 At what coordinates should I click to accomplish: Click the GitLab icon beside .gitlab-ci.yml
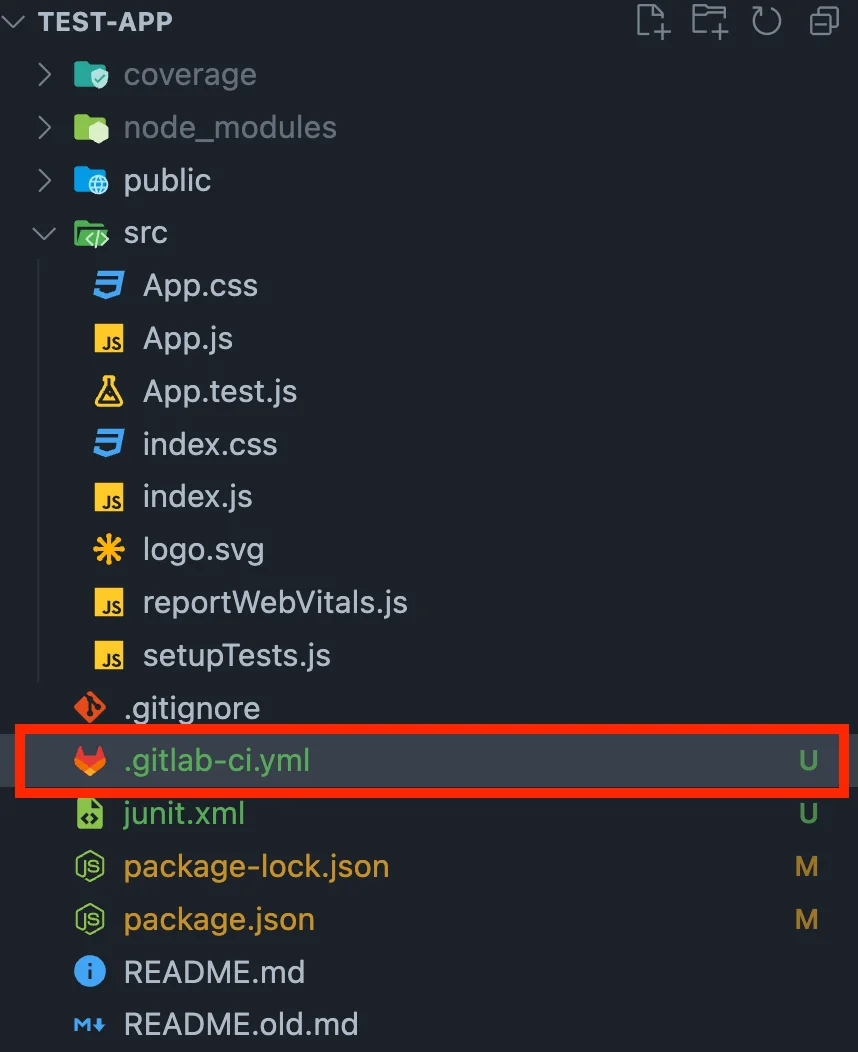coord(90,761)
